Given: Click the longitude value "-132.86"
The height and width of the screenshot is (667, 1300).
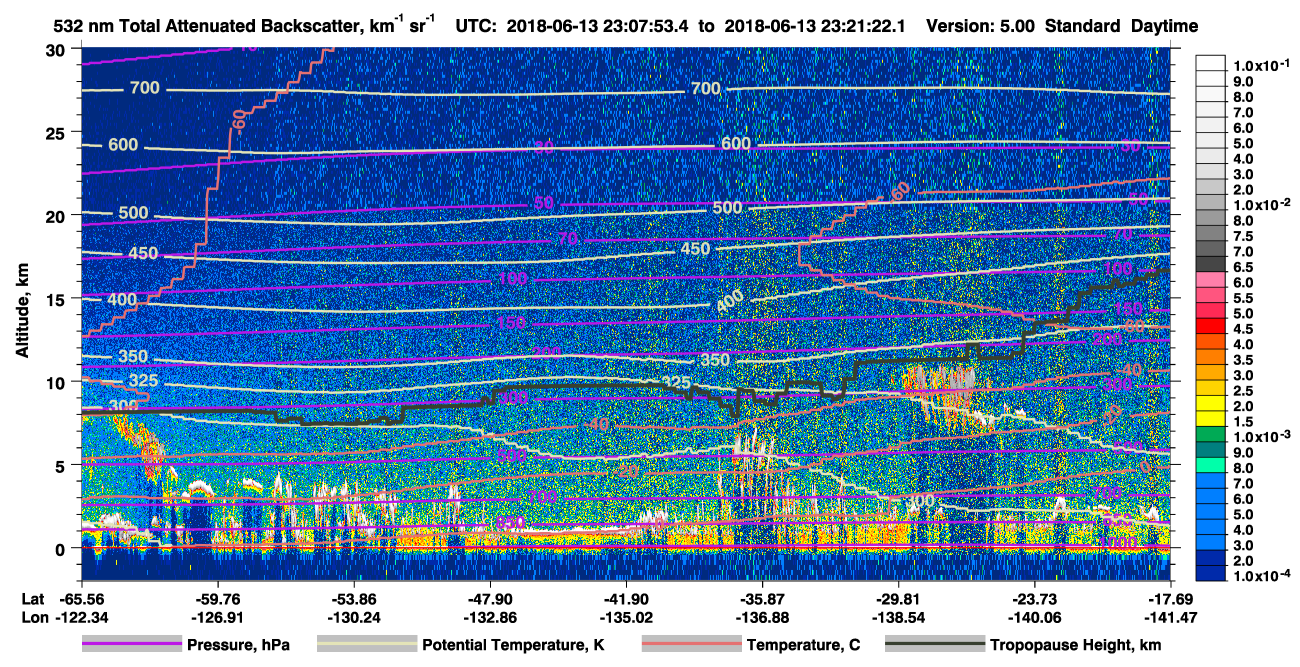Looking at the screenshot, I should (x=489, y=617).
